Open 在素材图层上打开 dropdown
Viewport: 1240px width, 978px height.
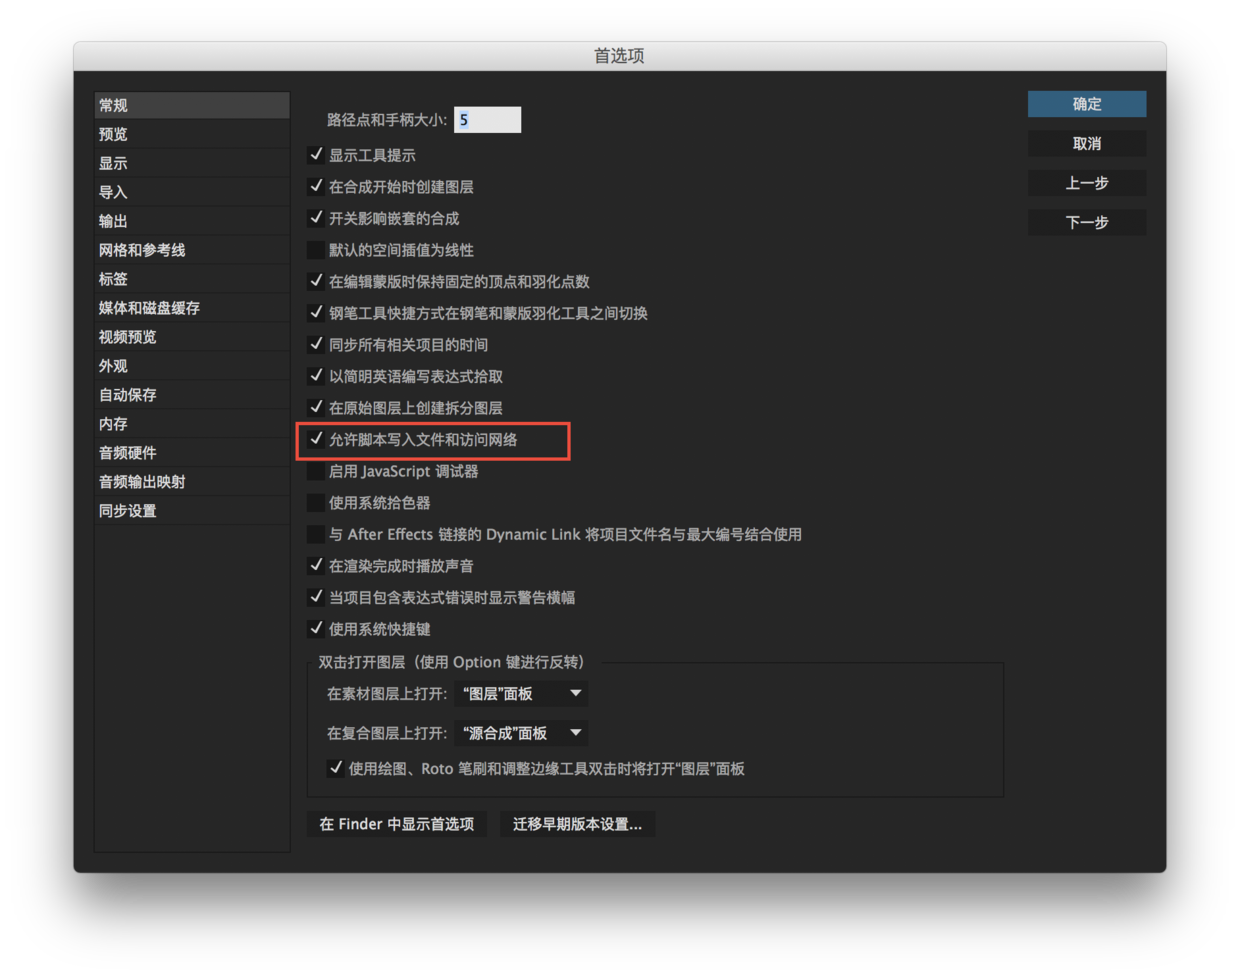(x=521, y=694)
